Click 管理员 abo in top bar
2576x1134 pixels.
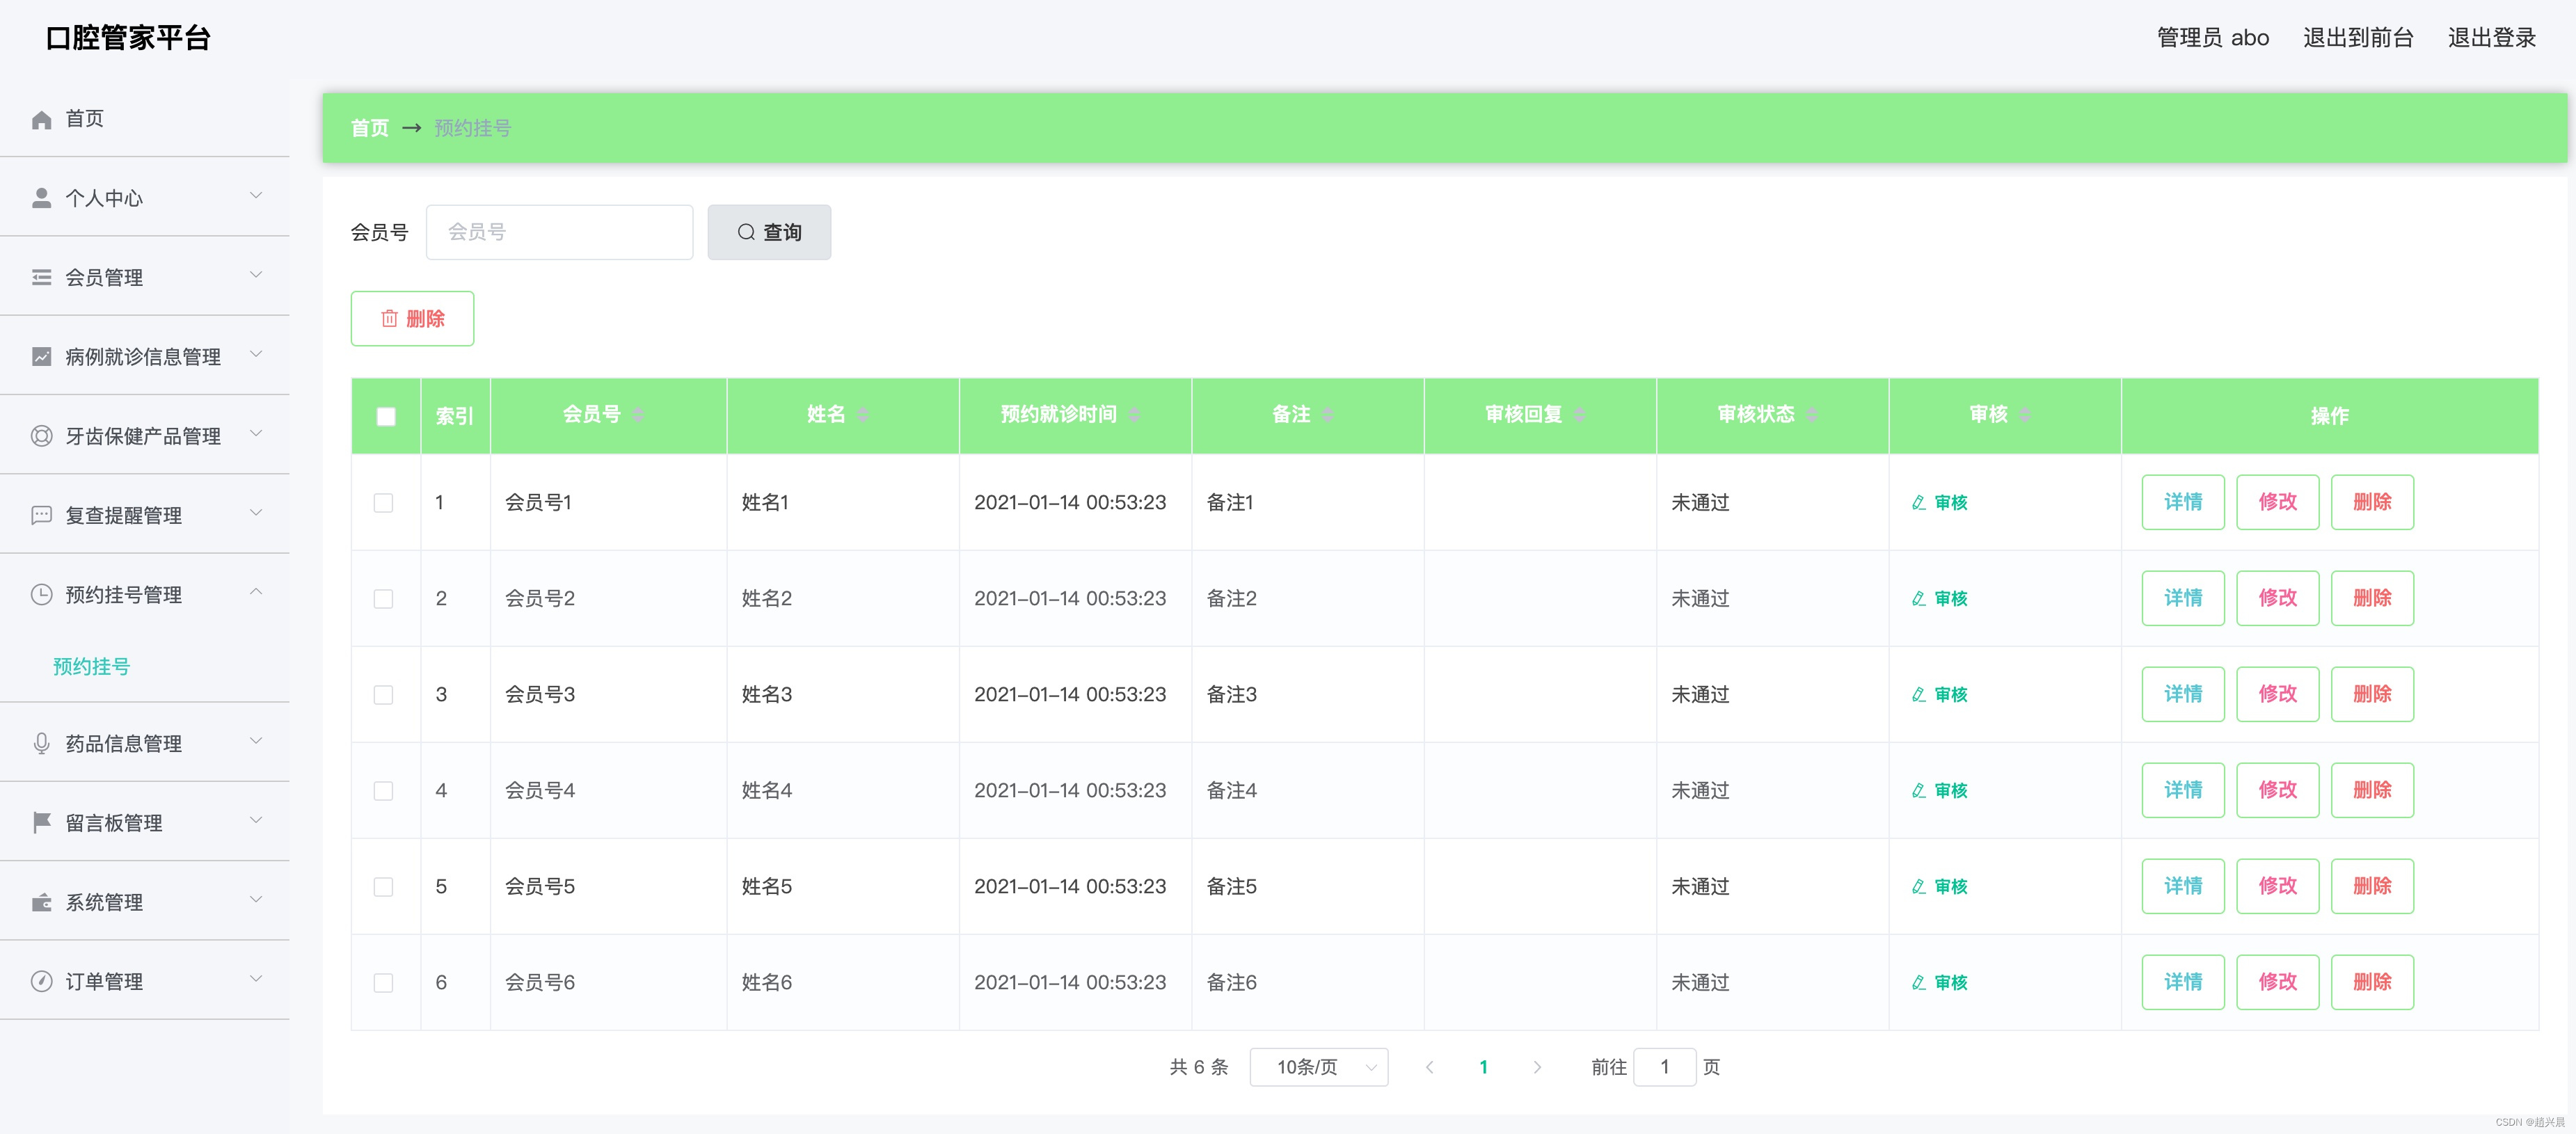tap(2212, 38)
